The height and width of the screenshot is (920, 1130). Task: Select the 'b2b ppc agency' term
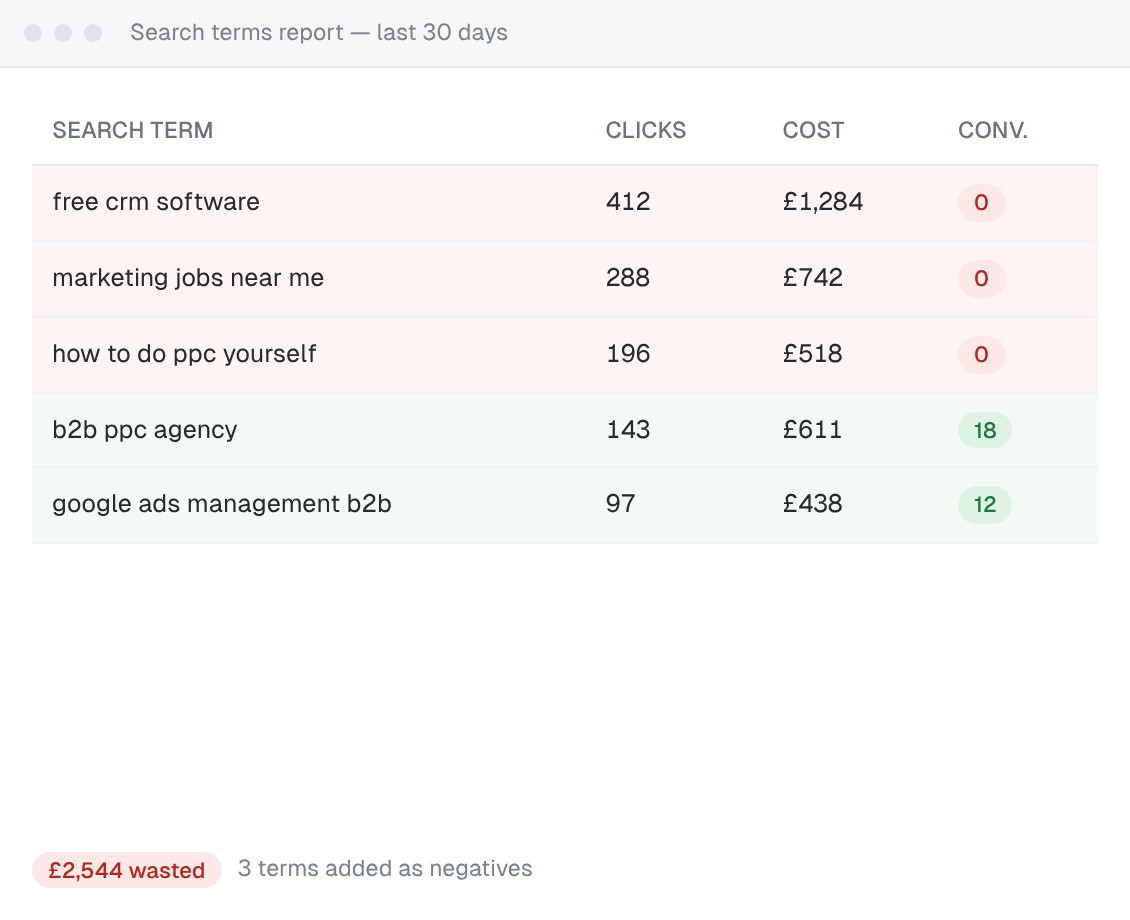pos(145,430)
